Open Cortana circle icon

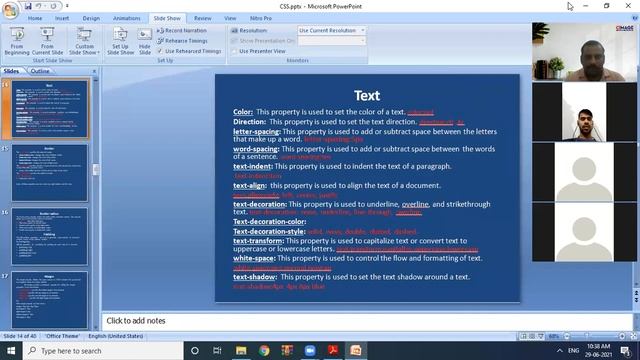pos(195,351)
